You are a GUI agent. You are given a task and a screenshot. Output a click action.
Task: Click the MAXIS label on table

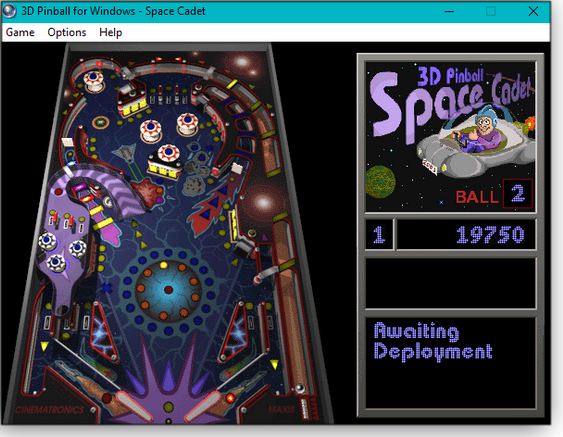point(282,409)
